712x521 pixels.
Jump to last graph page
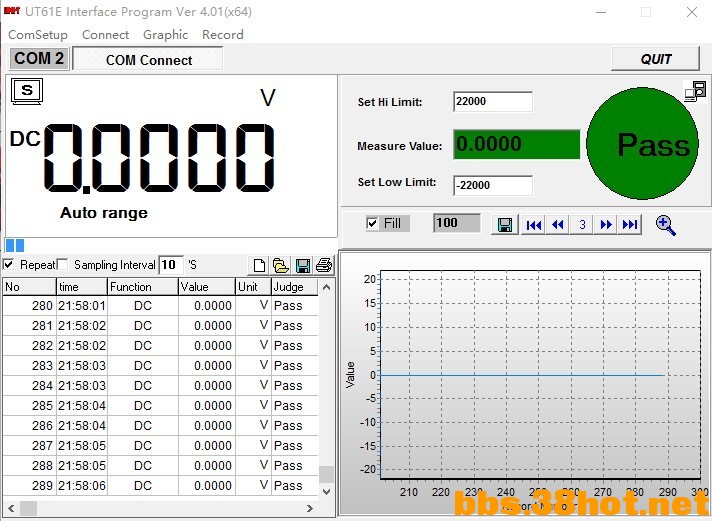pos(630,224)
